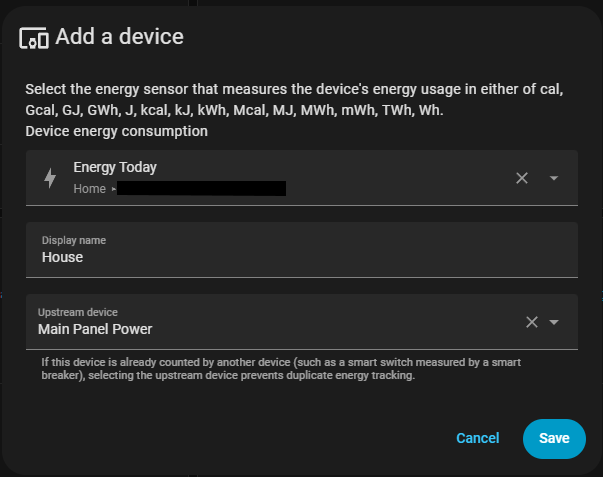603x477 pixels.
Task: Click the "Add a device" dialog title
Action: [119, 38]
